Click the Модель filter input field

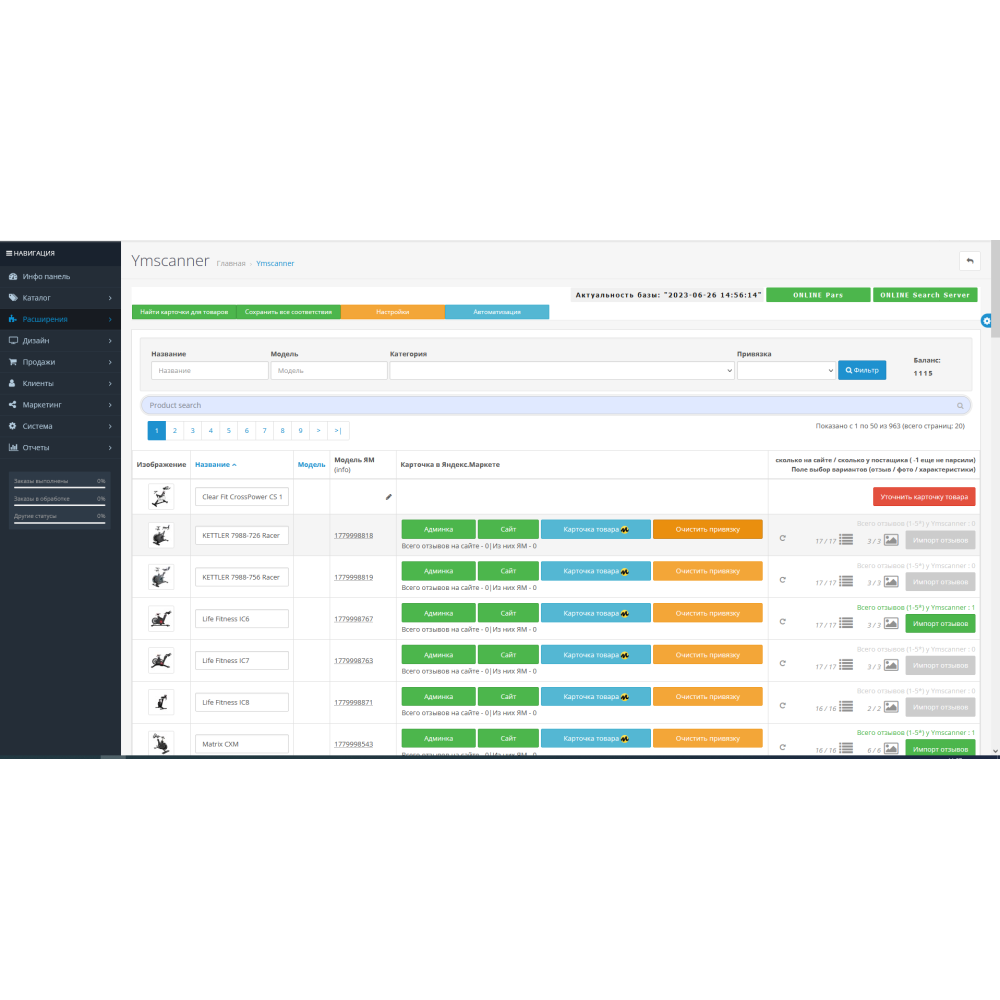(328, 370)
